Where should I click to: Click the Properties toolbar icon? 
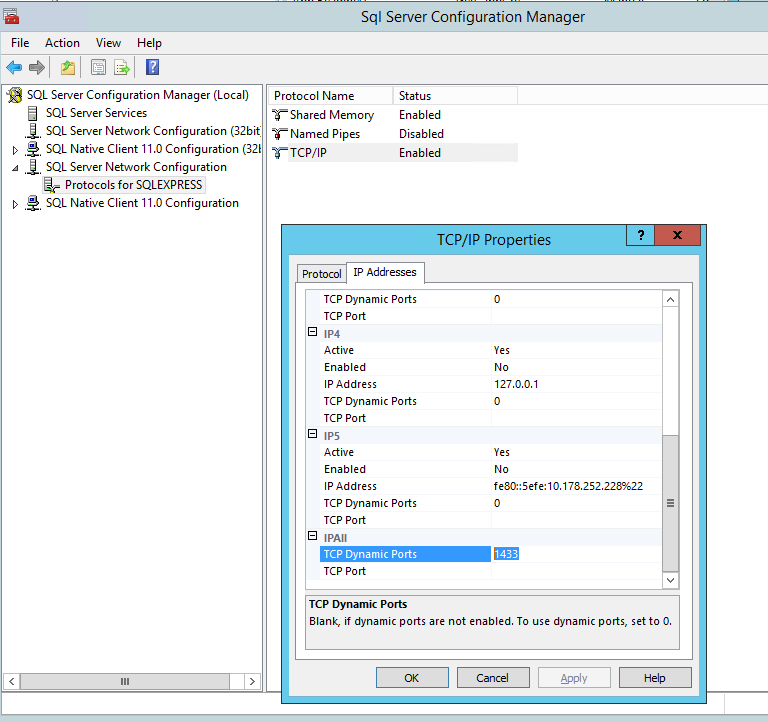click(98, 67)
